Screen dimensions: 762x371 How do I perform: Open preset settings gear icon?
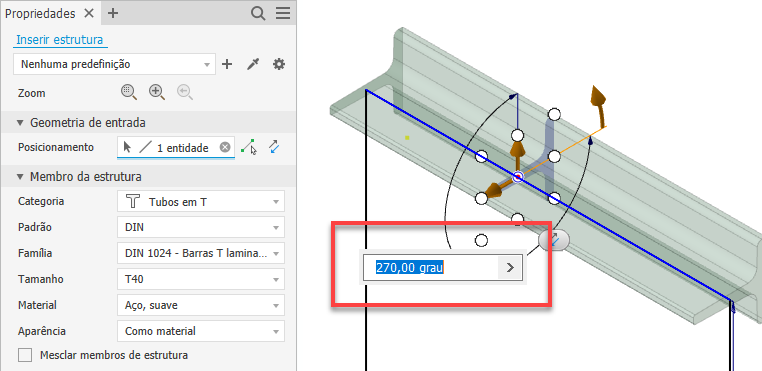pos(278,64)
